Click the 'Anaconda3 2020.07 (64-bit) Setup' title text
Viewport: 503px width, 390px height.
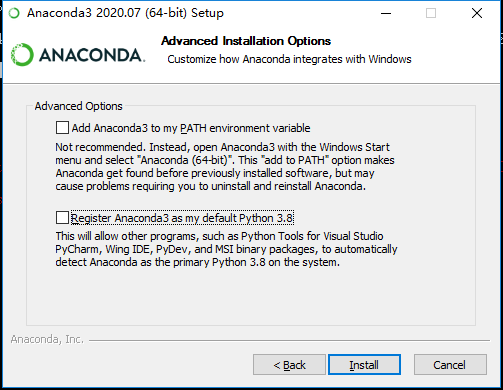125,13
